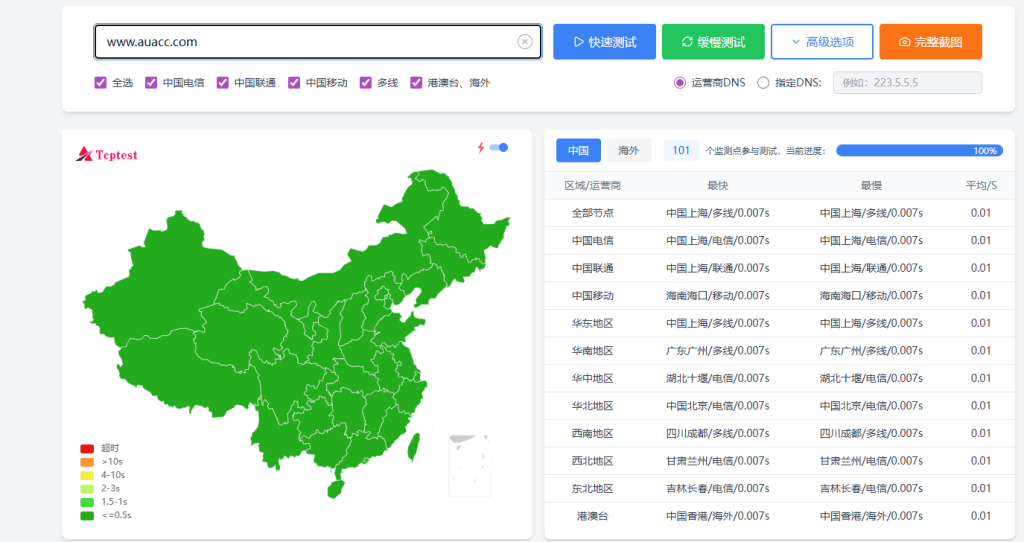This screenshot has width=1024, height=542.
Task: Click the 101 monitoring points count
Action: coord(681,150)
